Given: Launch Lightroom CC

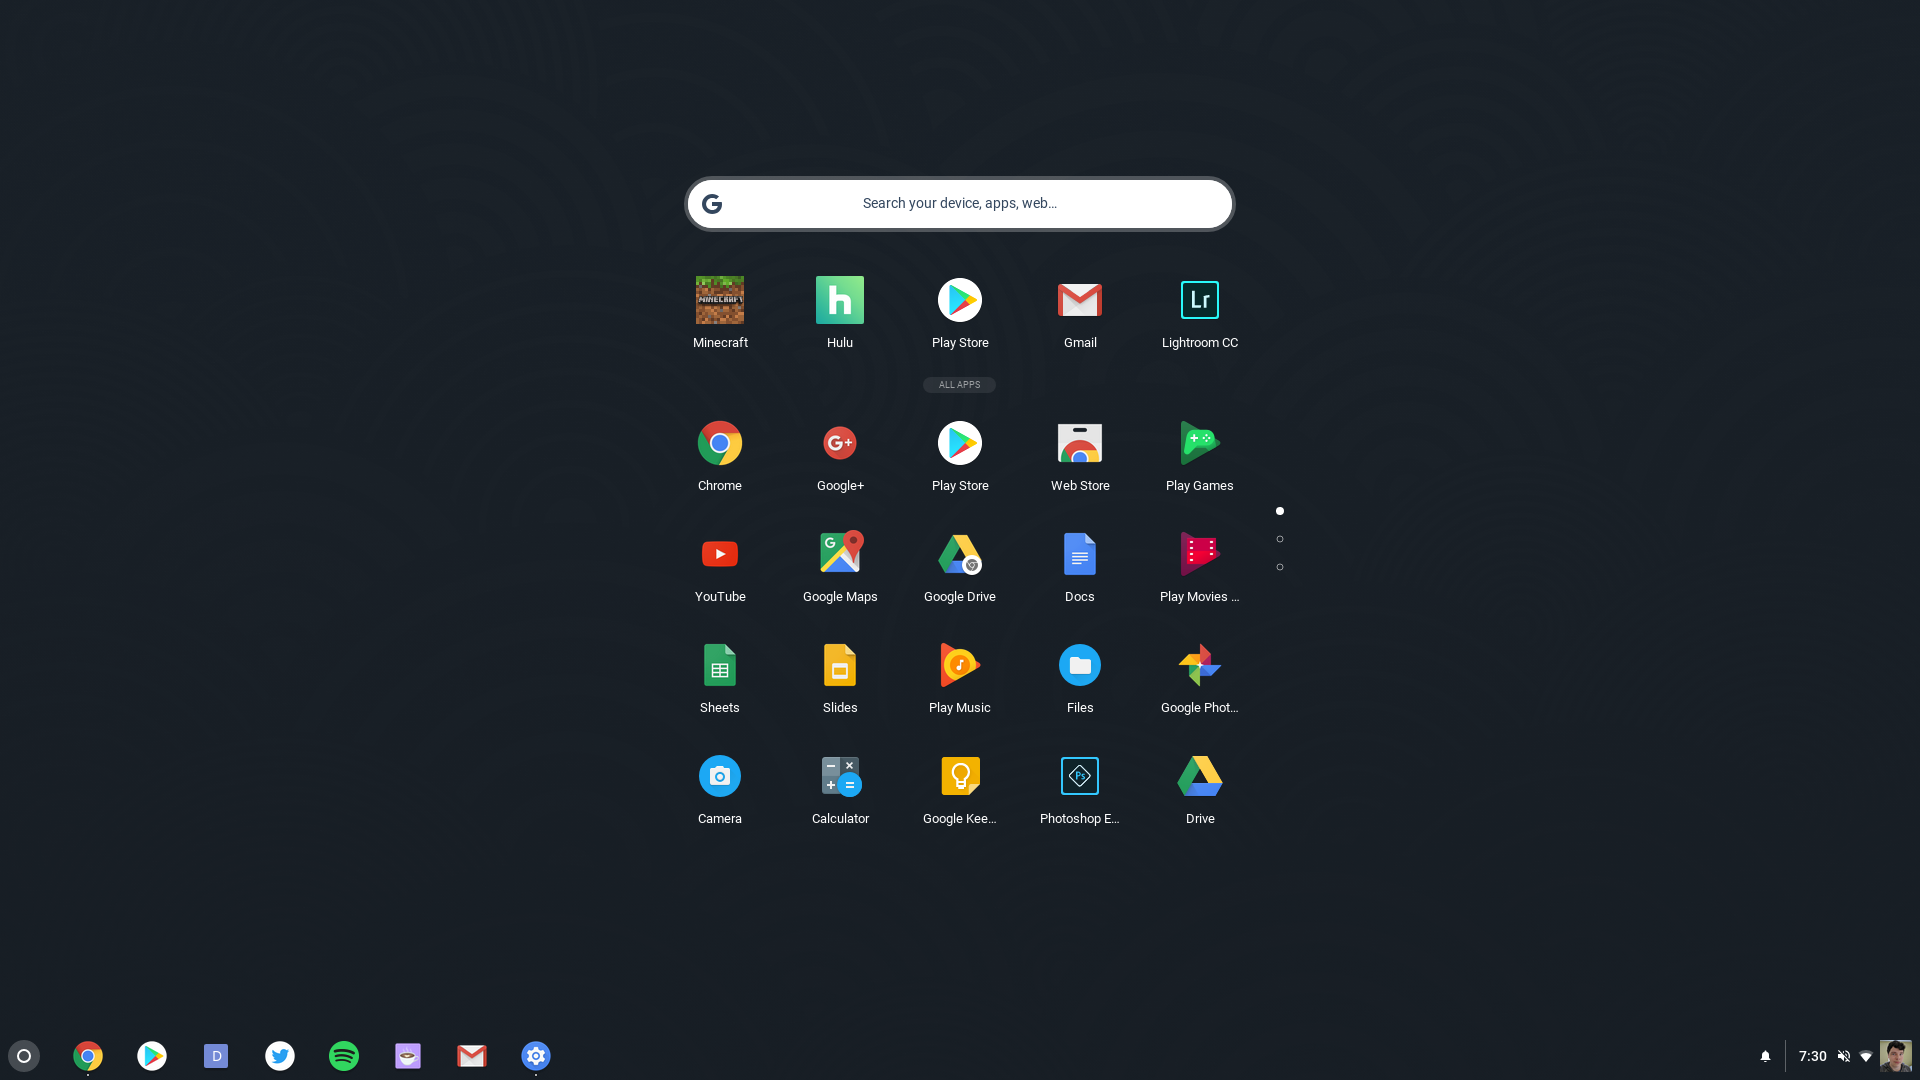Looking at the screenshot, I should click(x=1200, y=300).
